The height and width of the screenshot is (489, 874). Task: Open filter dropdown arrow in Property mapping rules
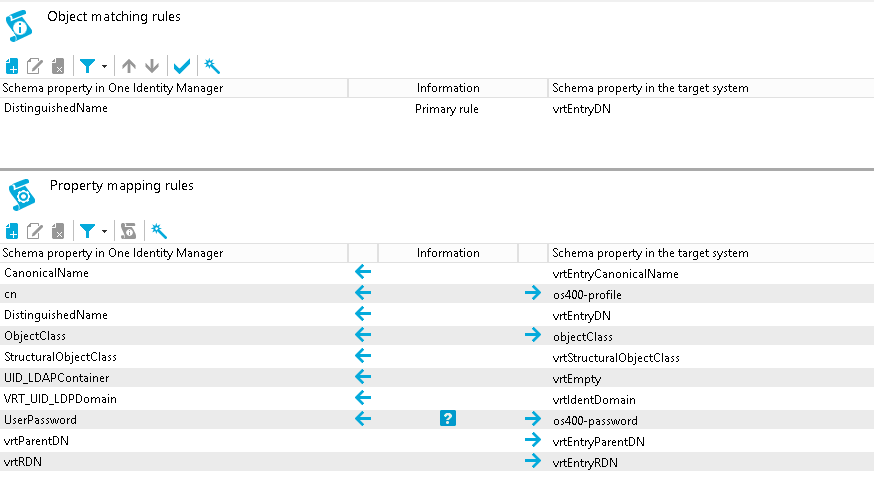(105, 232)
